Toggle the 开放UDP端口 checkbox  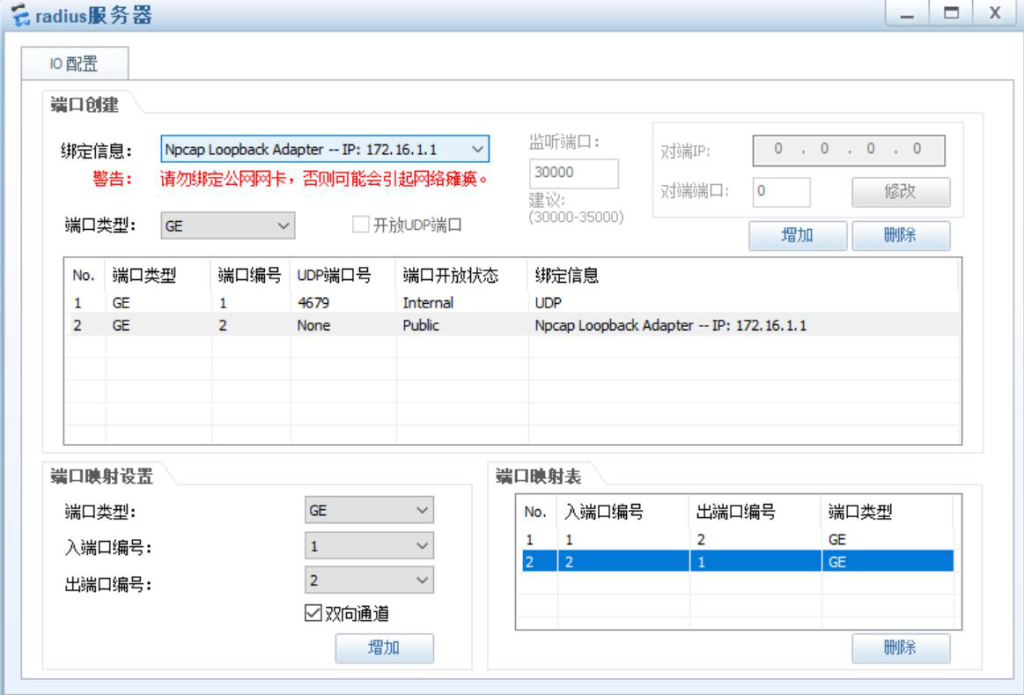pos(360,225)
